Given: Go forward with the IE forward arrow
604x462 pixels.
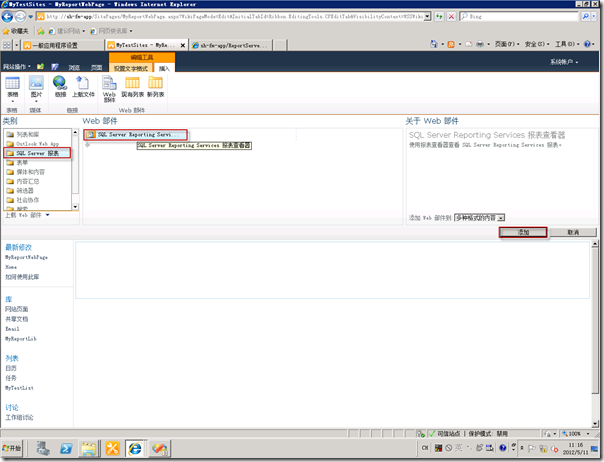Looking at the screenshot, I should click(20, 17).
